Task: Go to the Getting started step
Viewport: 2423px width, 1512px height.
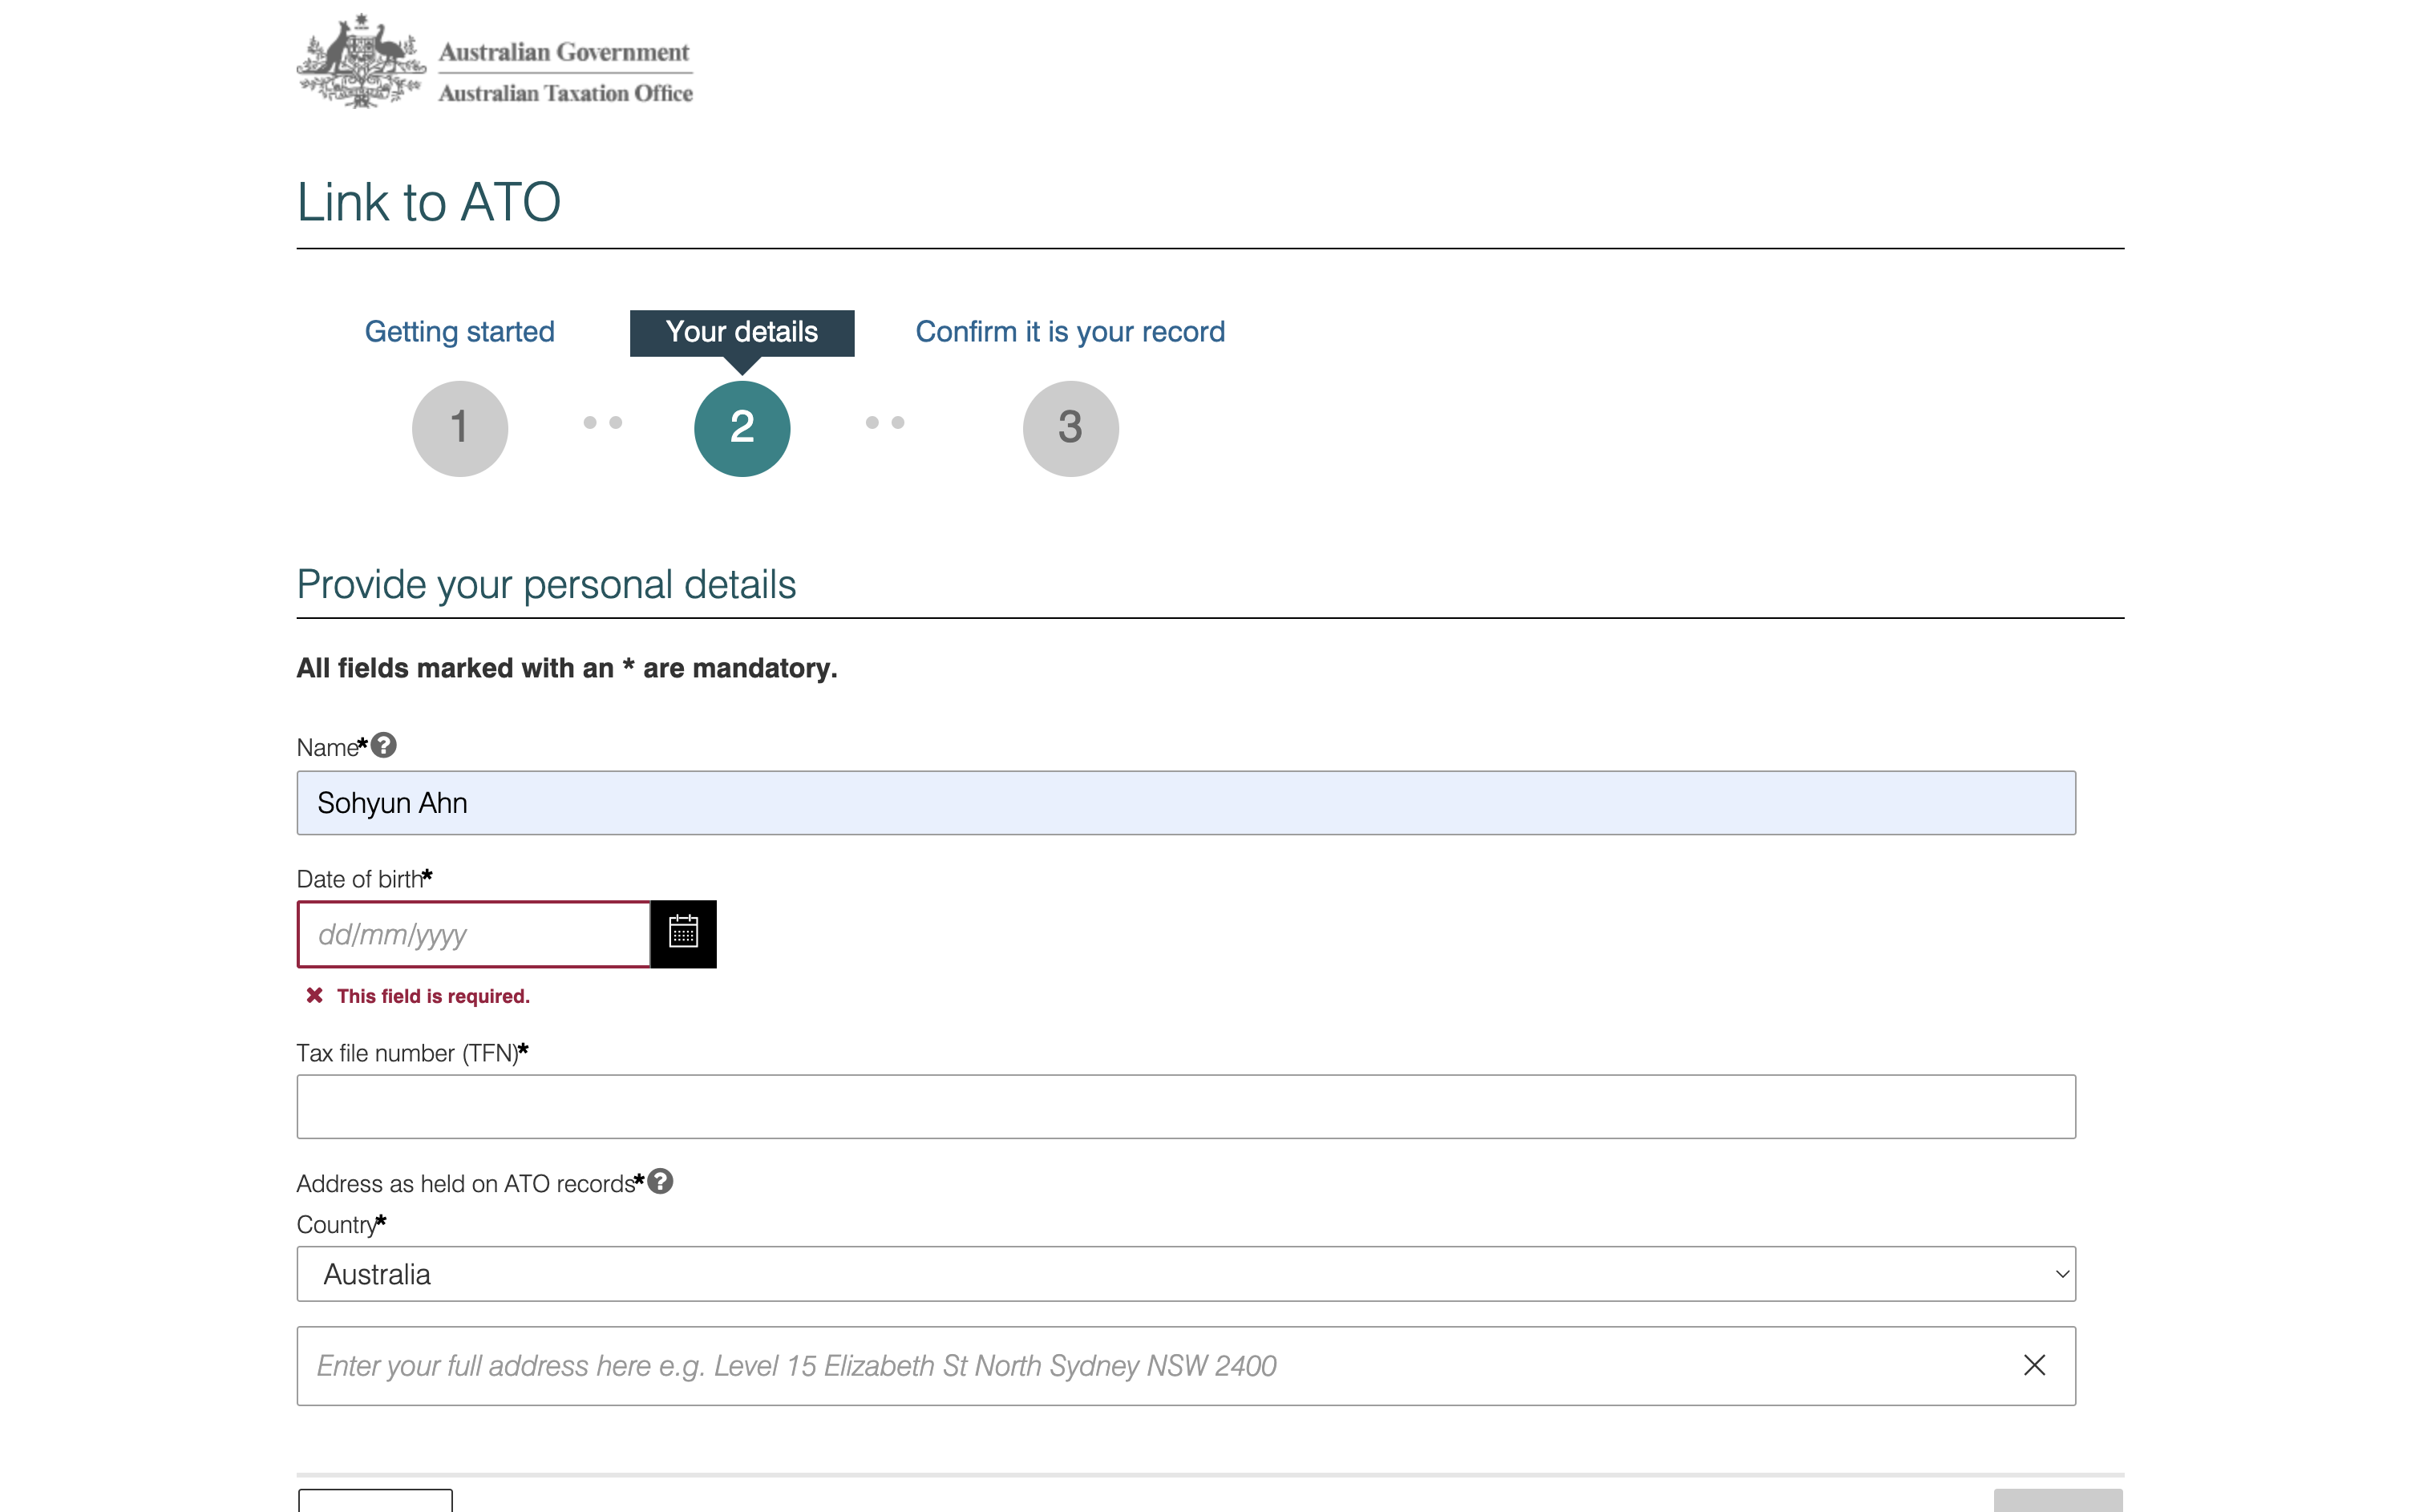Action: [459, 332]
